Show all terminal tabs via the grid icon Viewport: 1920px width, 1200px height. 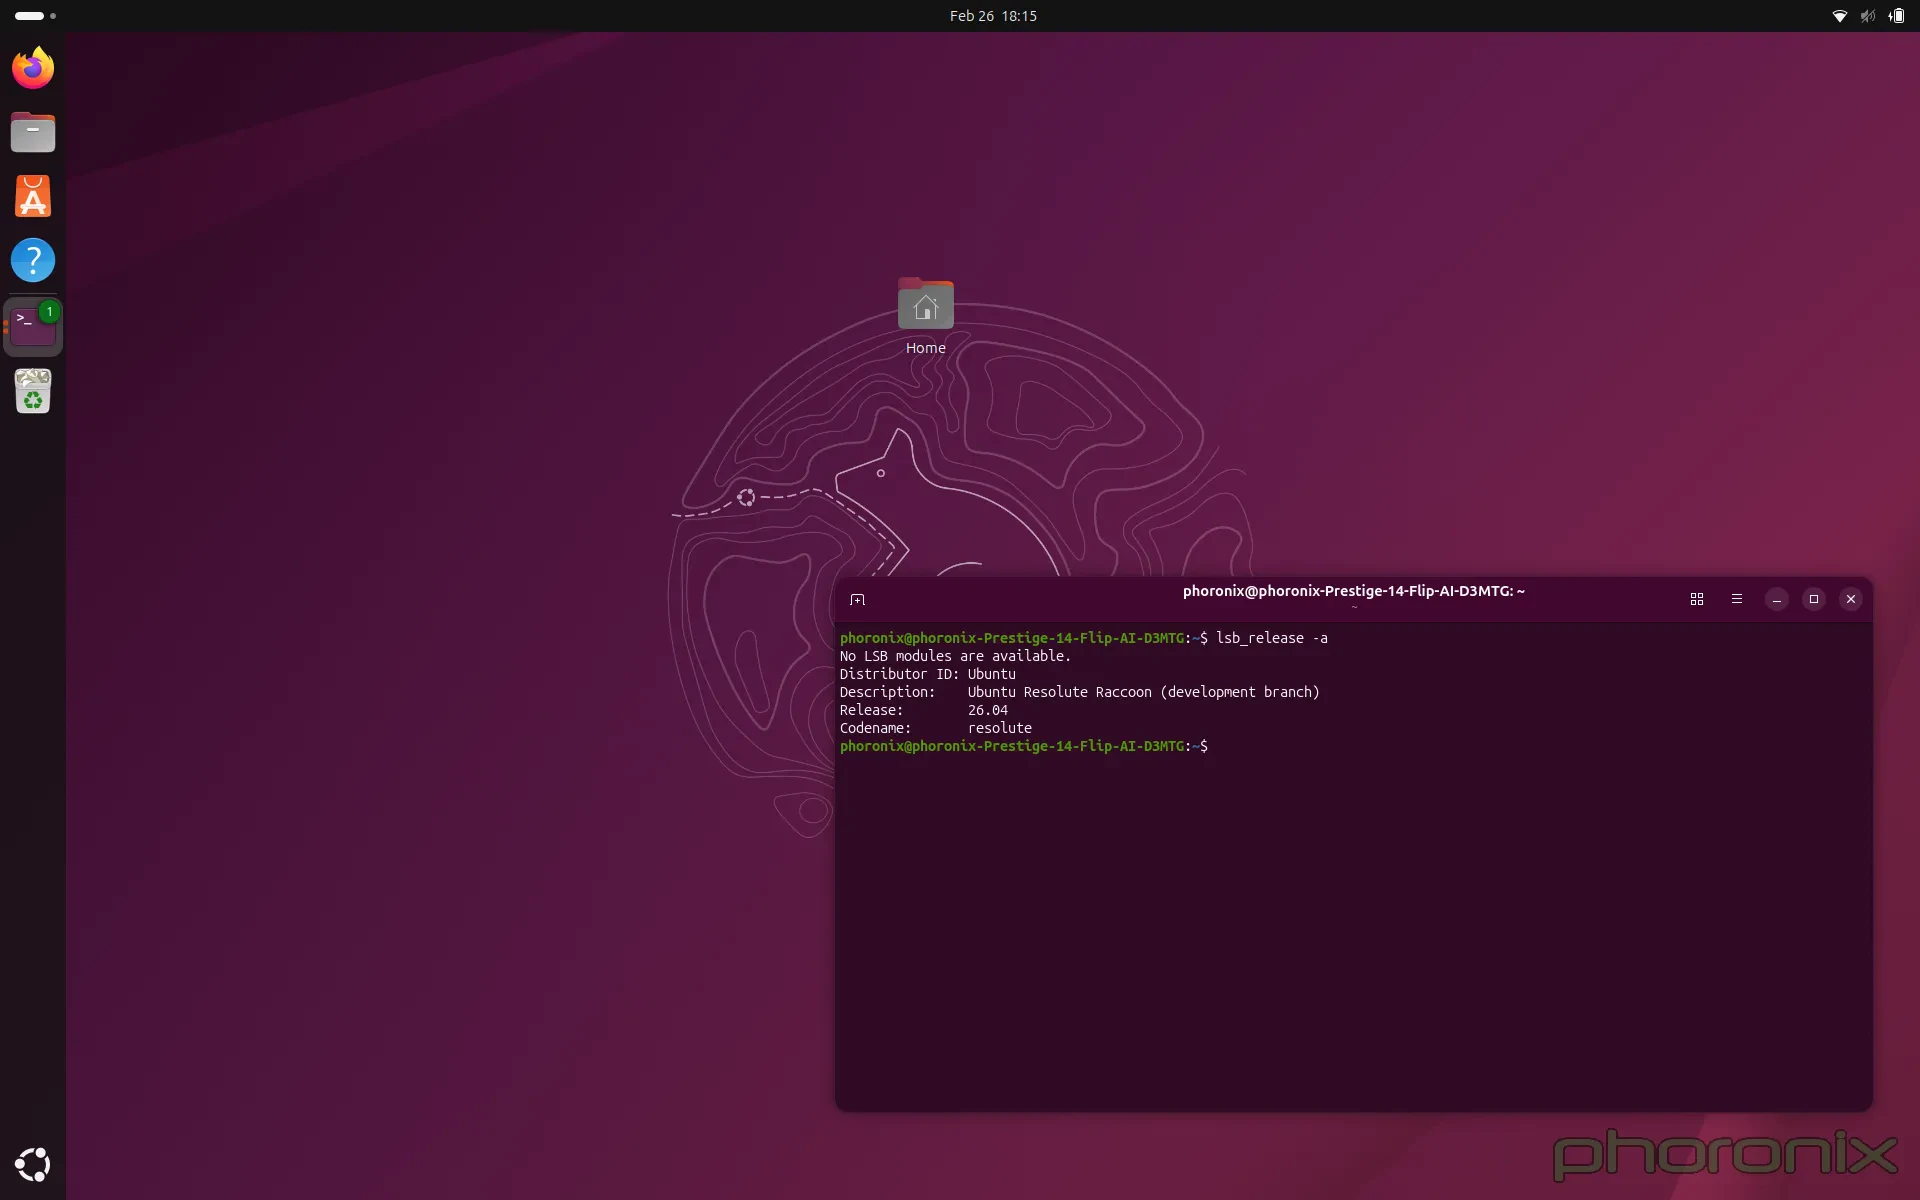(1696, 598)
